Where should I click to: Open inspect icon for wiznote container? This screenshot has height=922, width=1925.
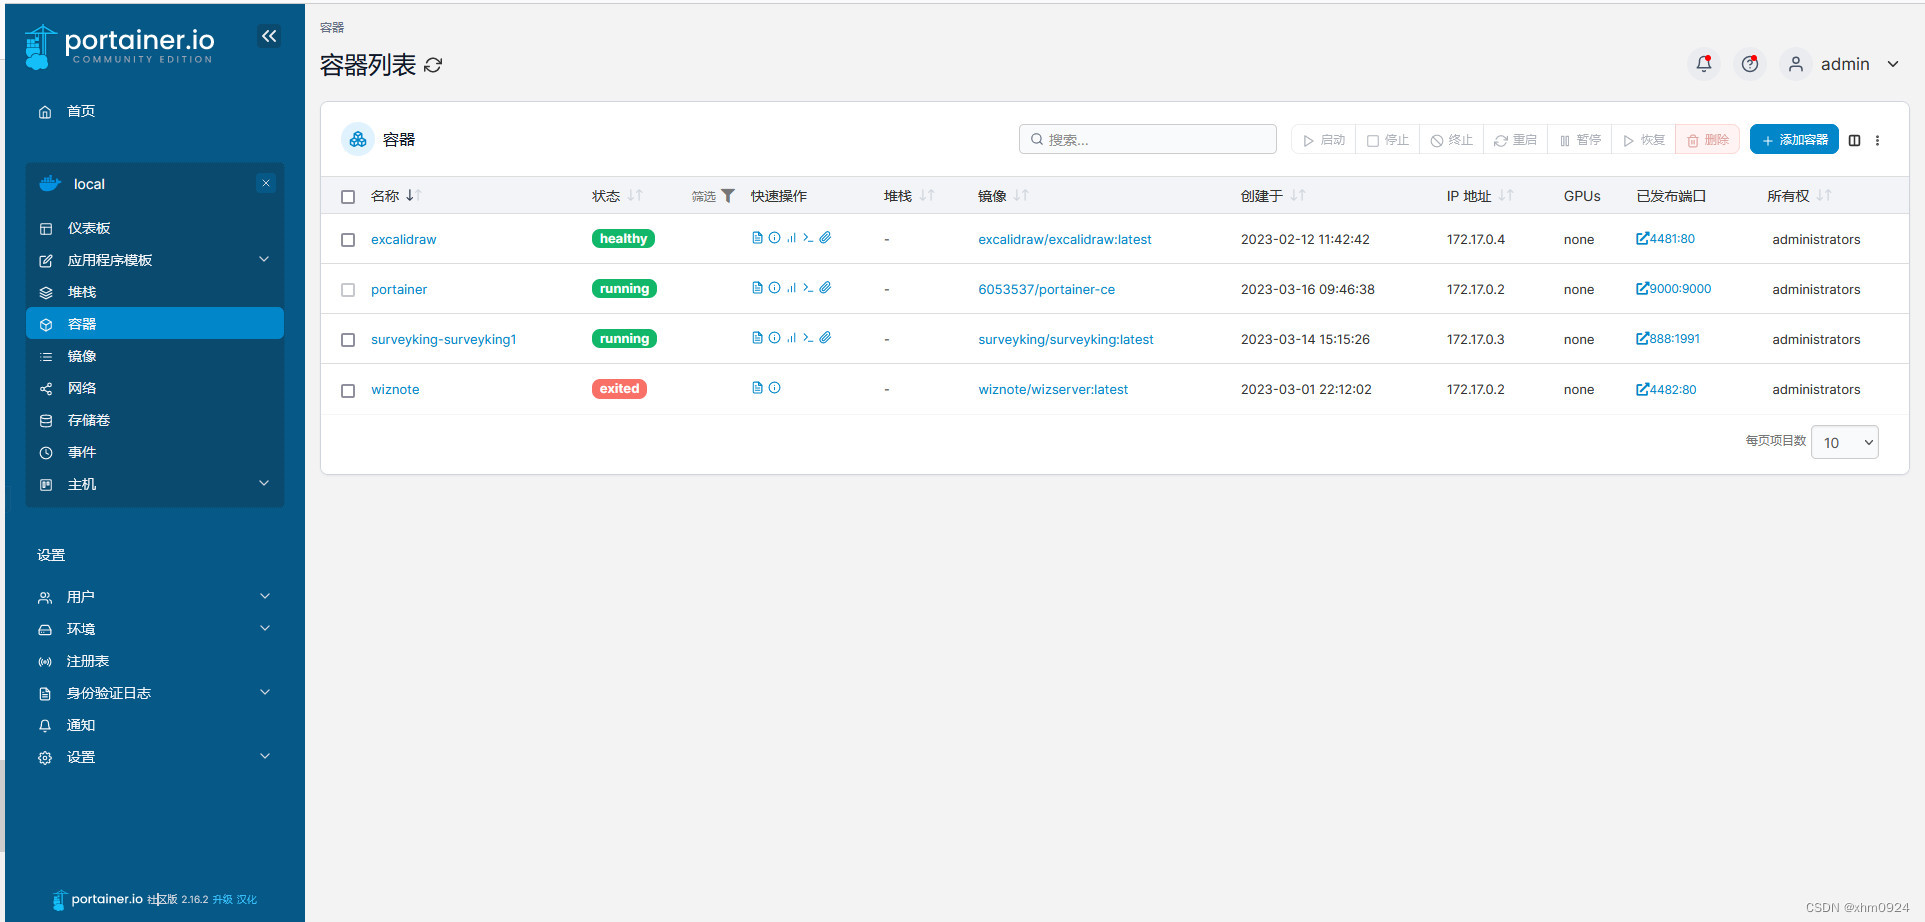(774, 388)
